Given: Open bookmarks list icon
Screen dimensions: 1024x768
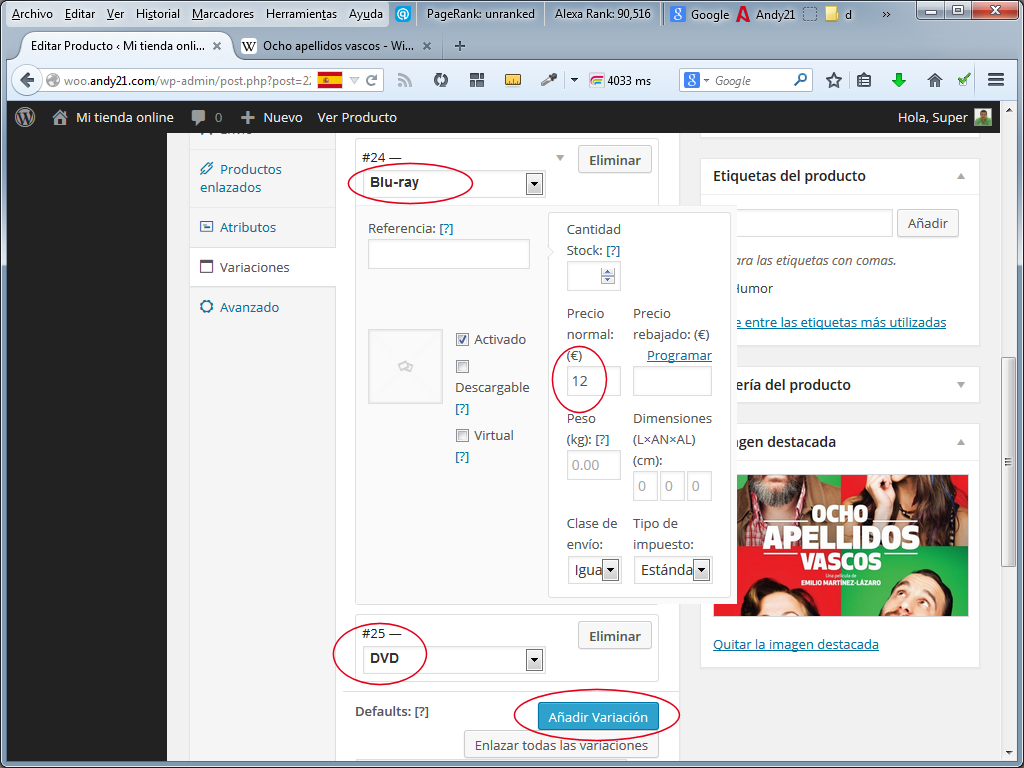Looking at the screenshot, I should coord(864,80).
